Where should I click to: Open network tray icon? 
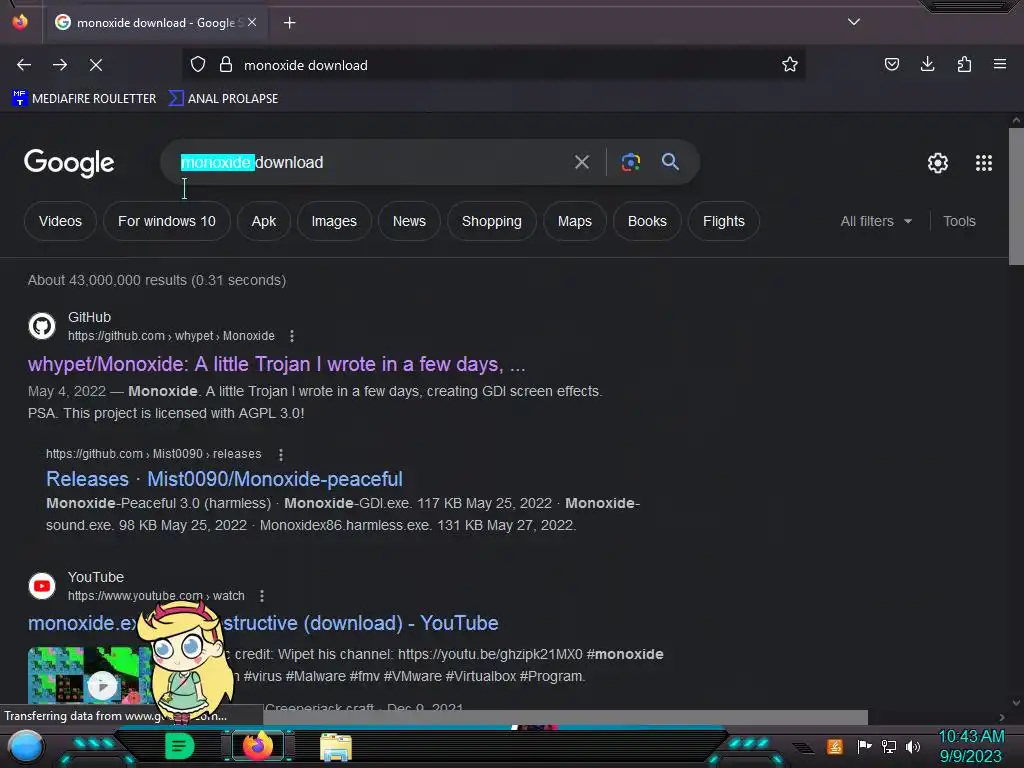pos(888,746)
